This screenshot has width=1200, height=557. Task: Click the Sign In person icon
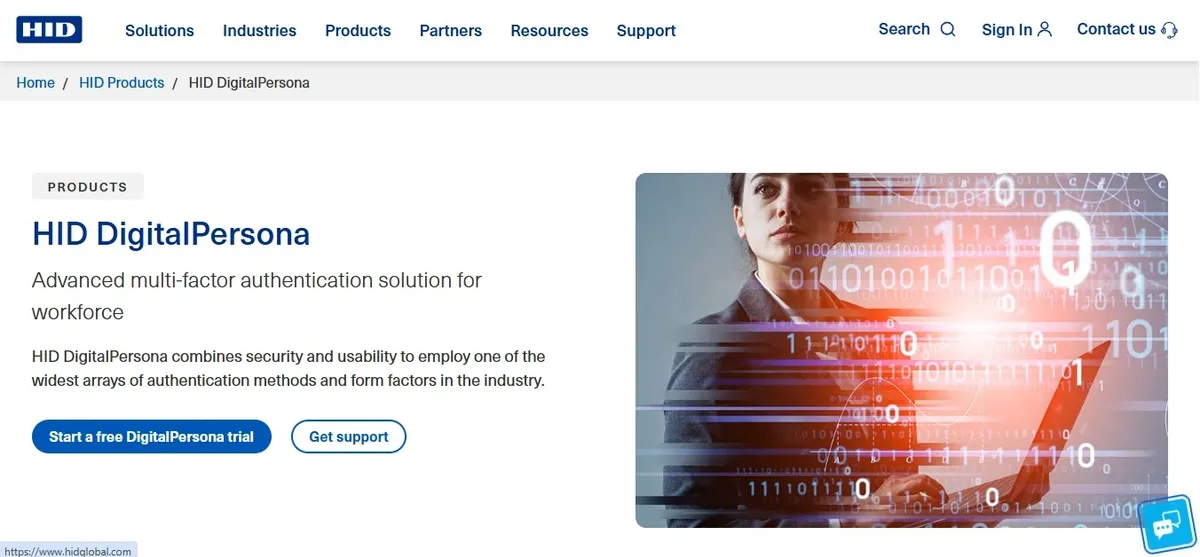pos(1045,30)
